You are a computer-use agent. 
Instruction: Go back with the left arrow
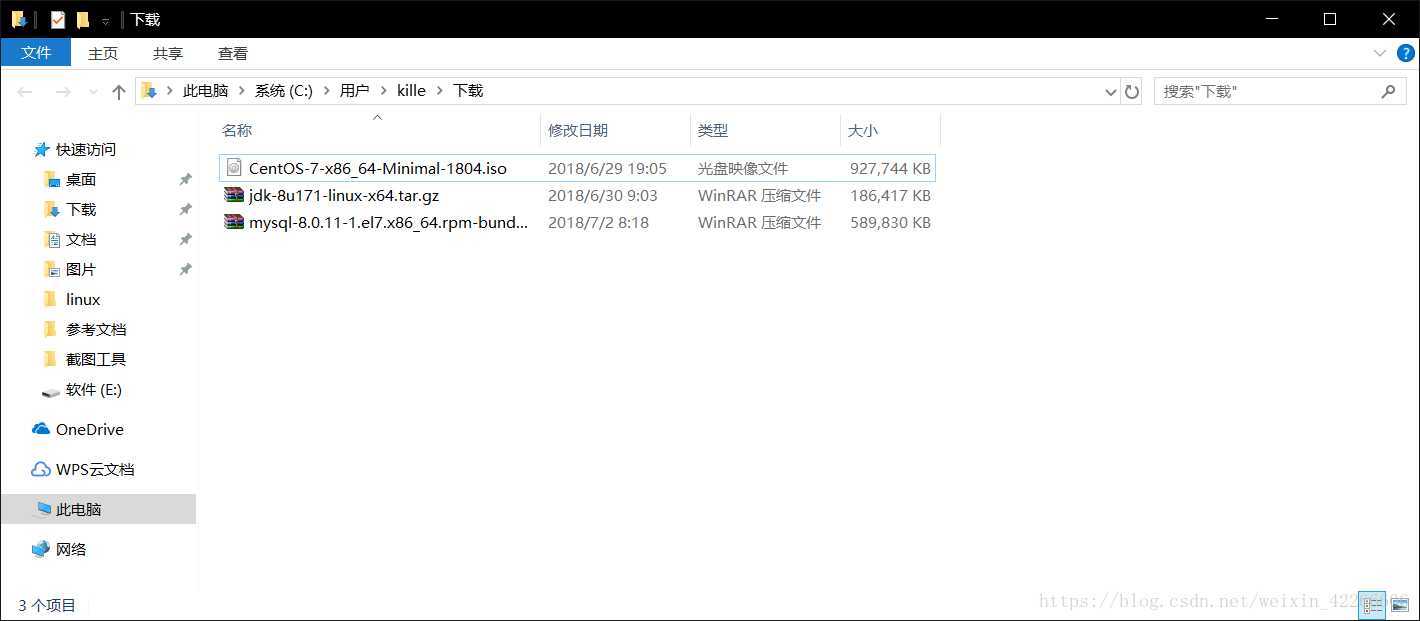click(x=26, y=91)
